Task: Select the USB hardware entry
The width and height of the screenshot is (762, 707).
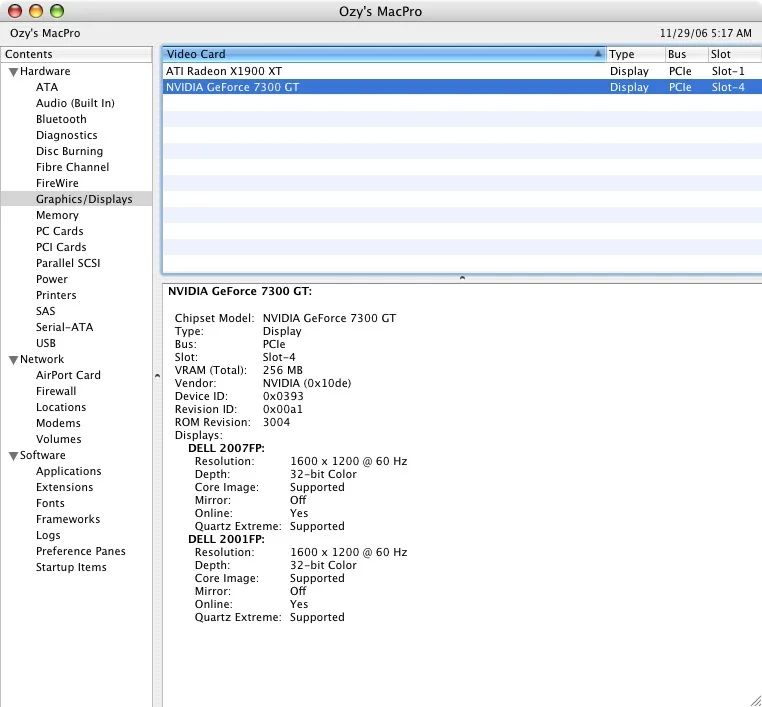Action: coord(46,343)
